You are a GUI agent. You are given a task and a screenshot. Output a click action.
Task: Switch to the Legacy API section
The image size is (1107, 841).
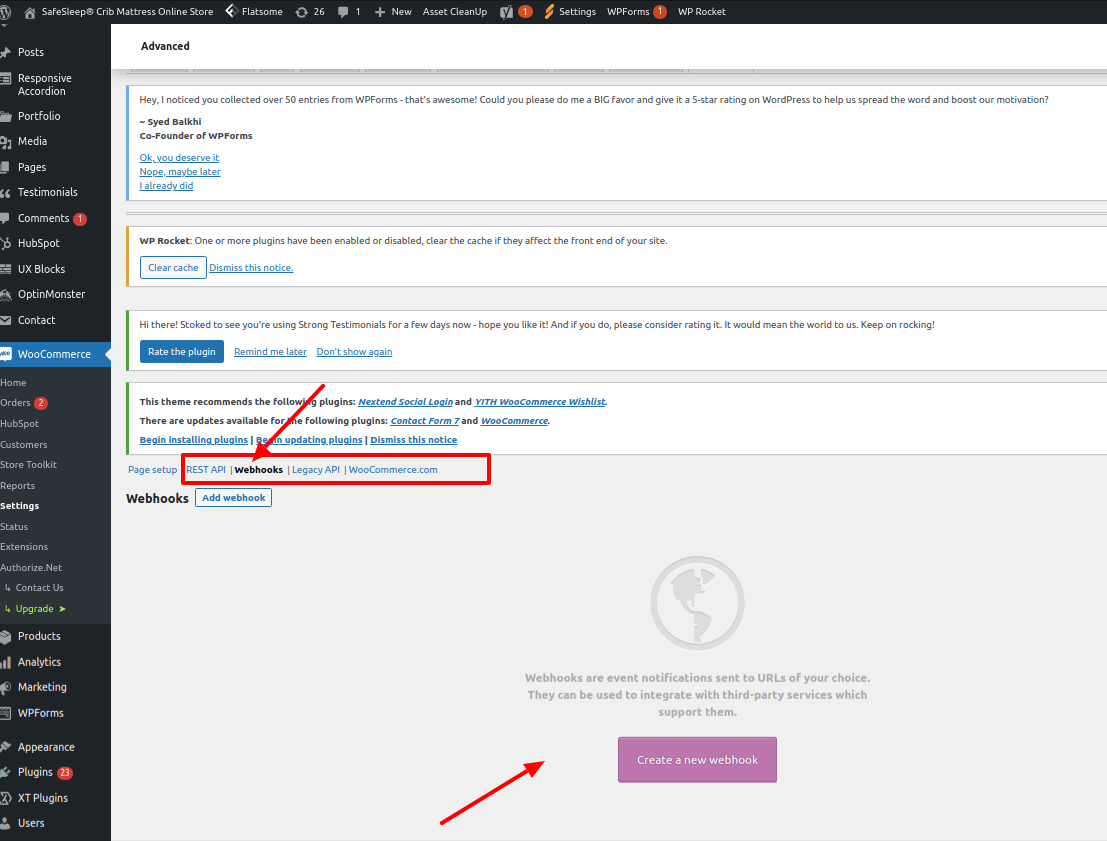pyautogui.click(x=316, y=470)
